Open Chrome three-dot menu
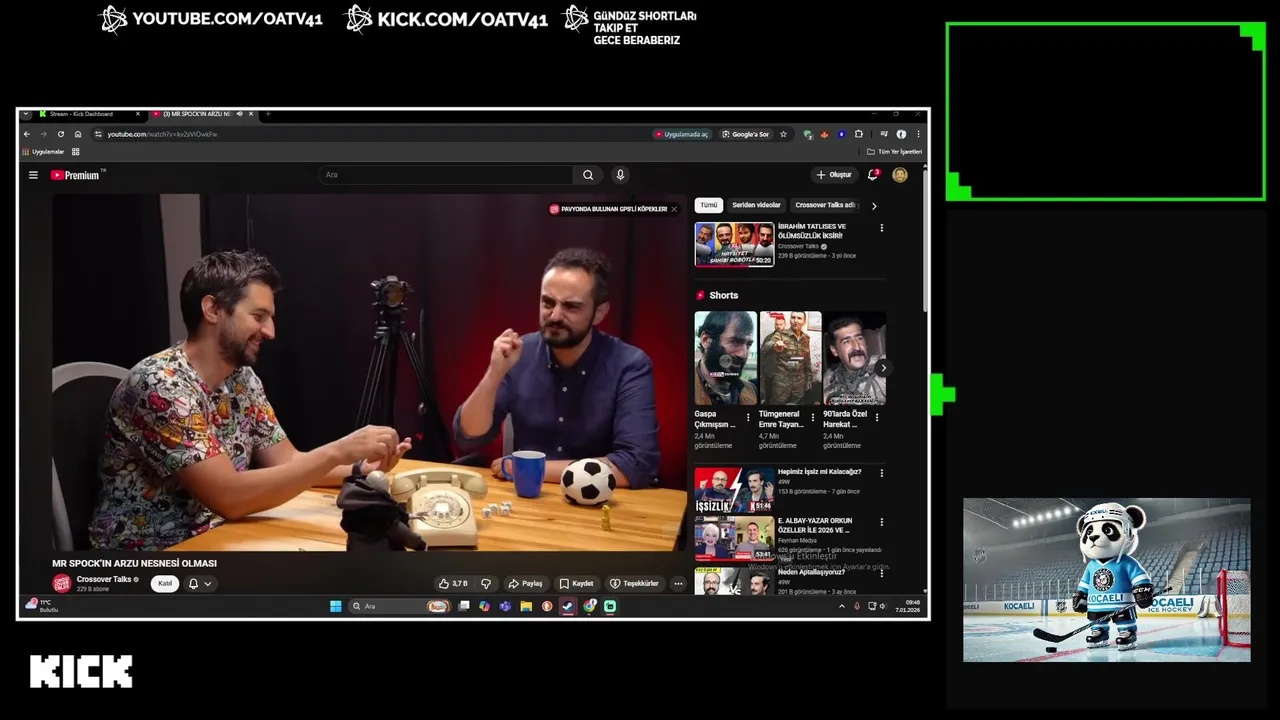 918,134
